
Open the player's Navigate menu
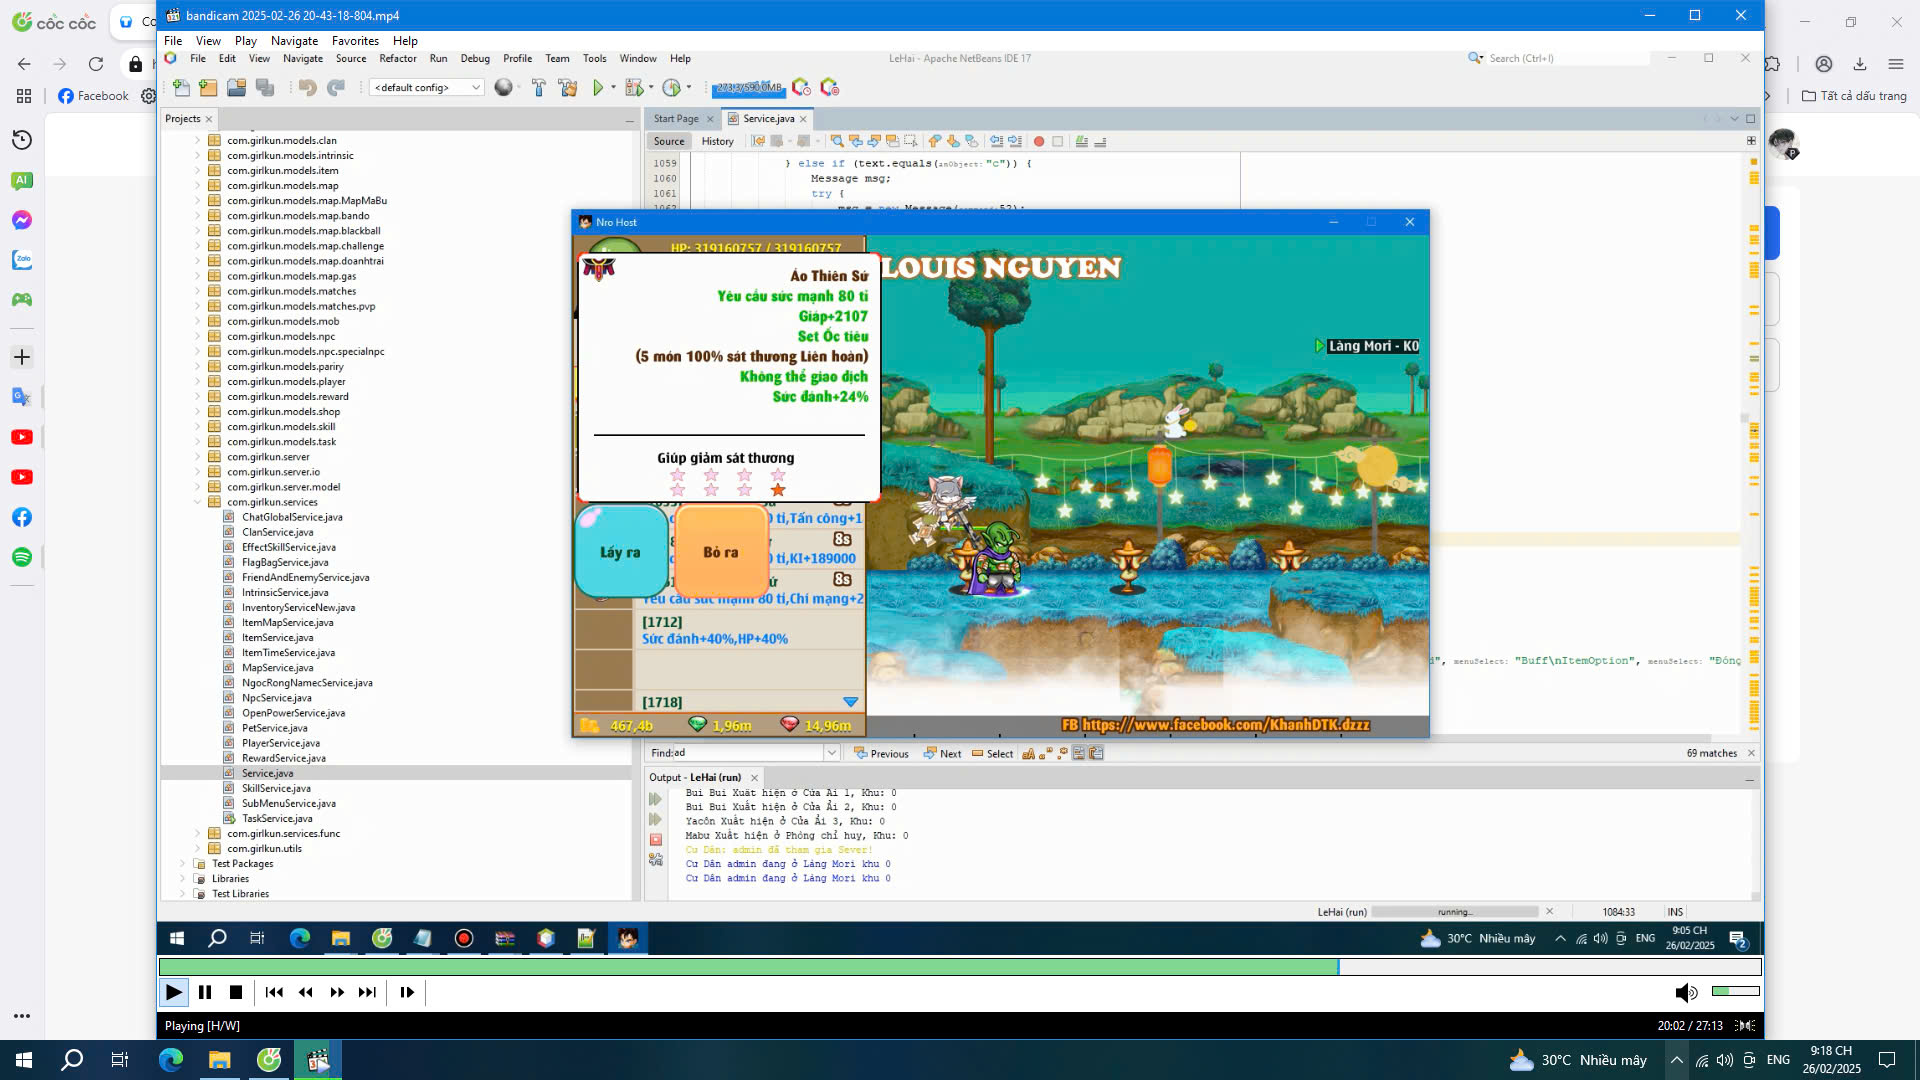pyautogui.click(x=294, y=41)
